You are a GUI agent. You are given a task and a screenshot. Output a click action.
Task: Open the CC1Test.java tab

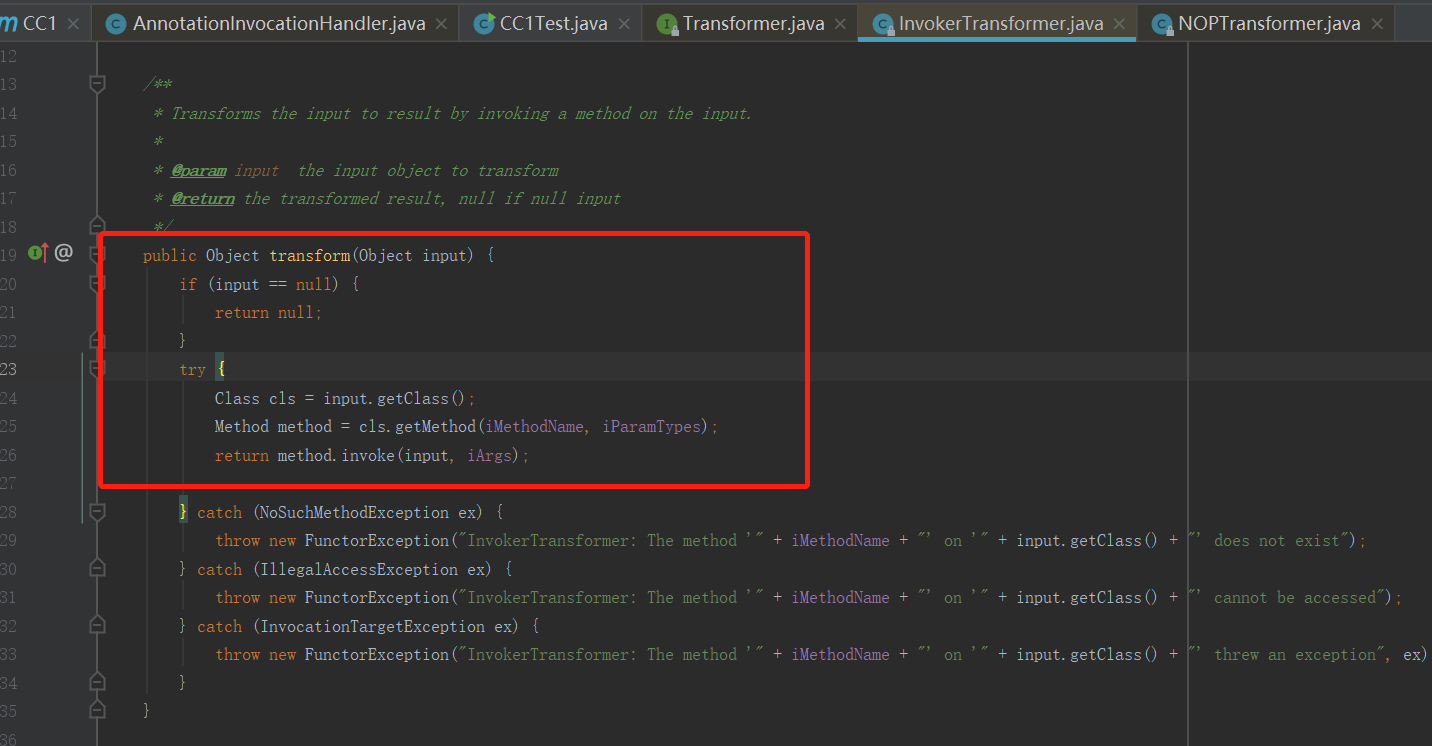pyautogui.click(x=552, y=23)
